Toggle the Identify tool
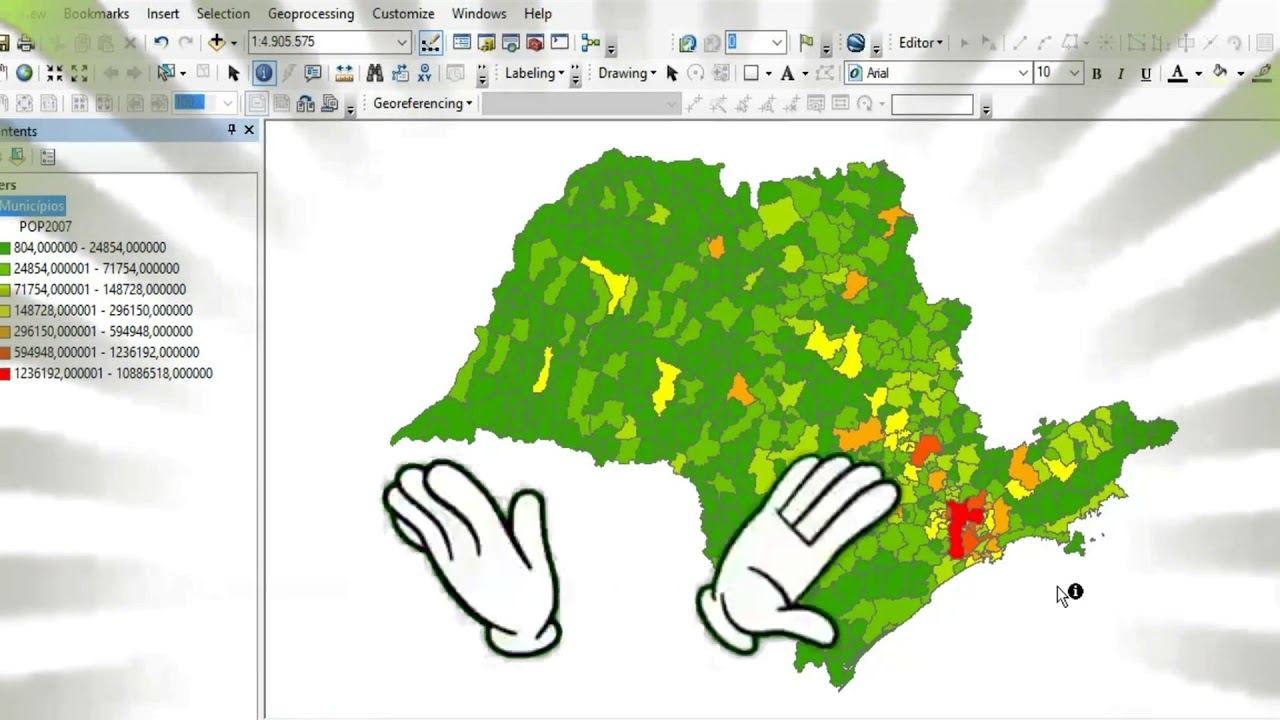The width and height of the screenshot is (1280, 720). click(264, 73)
